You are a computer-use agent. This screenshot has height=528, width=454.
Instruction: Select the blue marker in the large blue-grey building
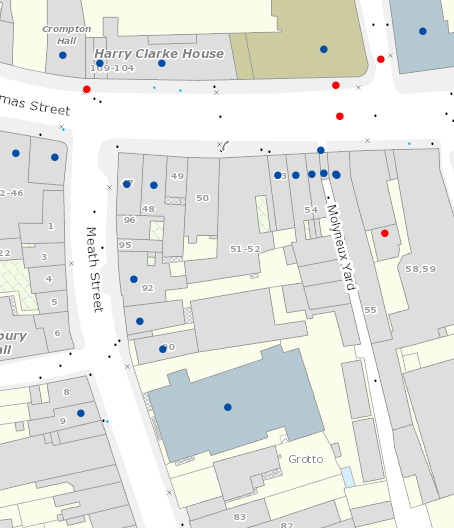pyautogui.click(x=228, y=407)
